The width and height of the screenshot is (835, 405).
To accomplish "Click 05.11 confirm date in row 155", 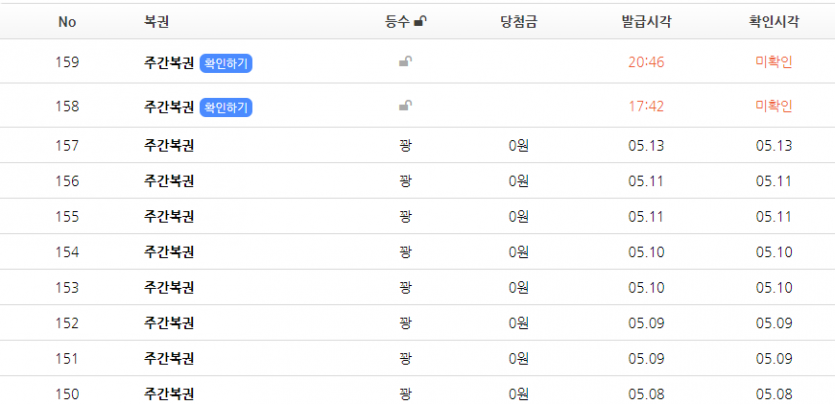I will point(774,217).
